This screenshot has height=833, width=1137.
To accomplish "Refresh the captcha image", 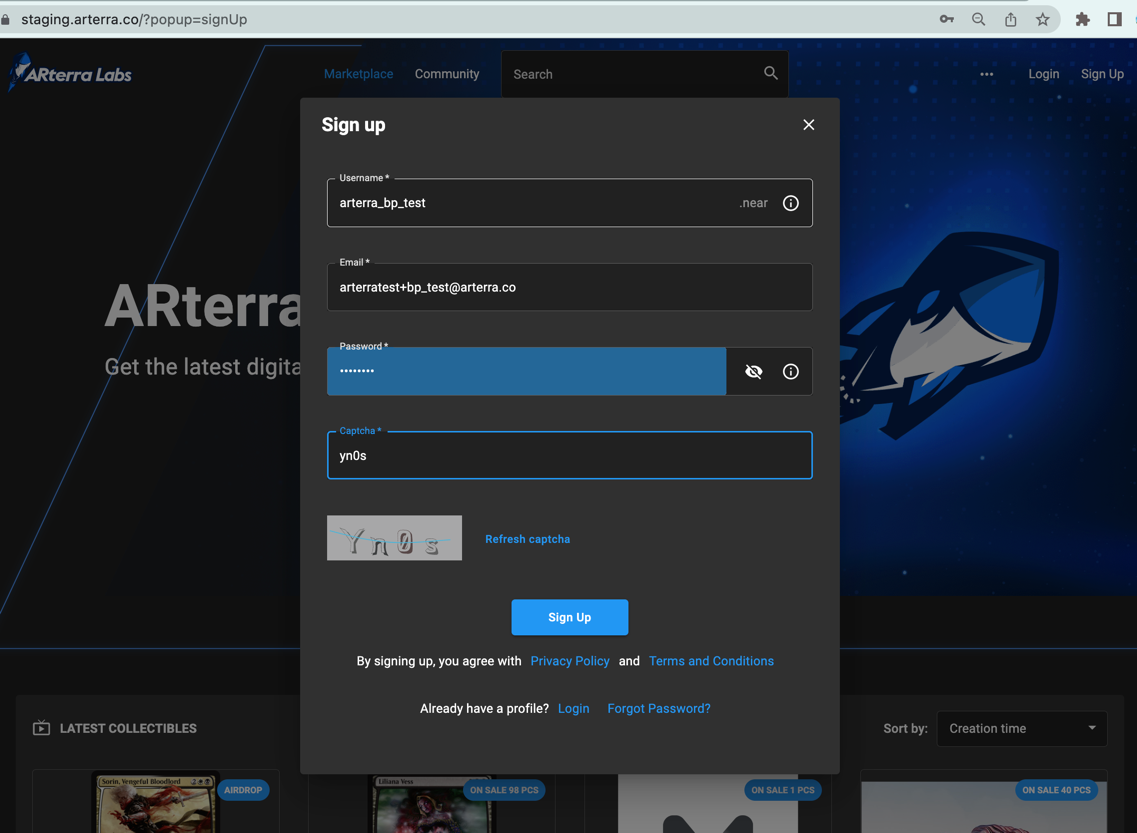I will tap(527, 539).
